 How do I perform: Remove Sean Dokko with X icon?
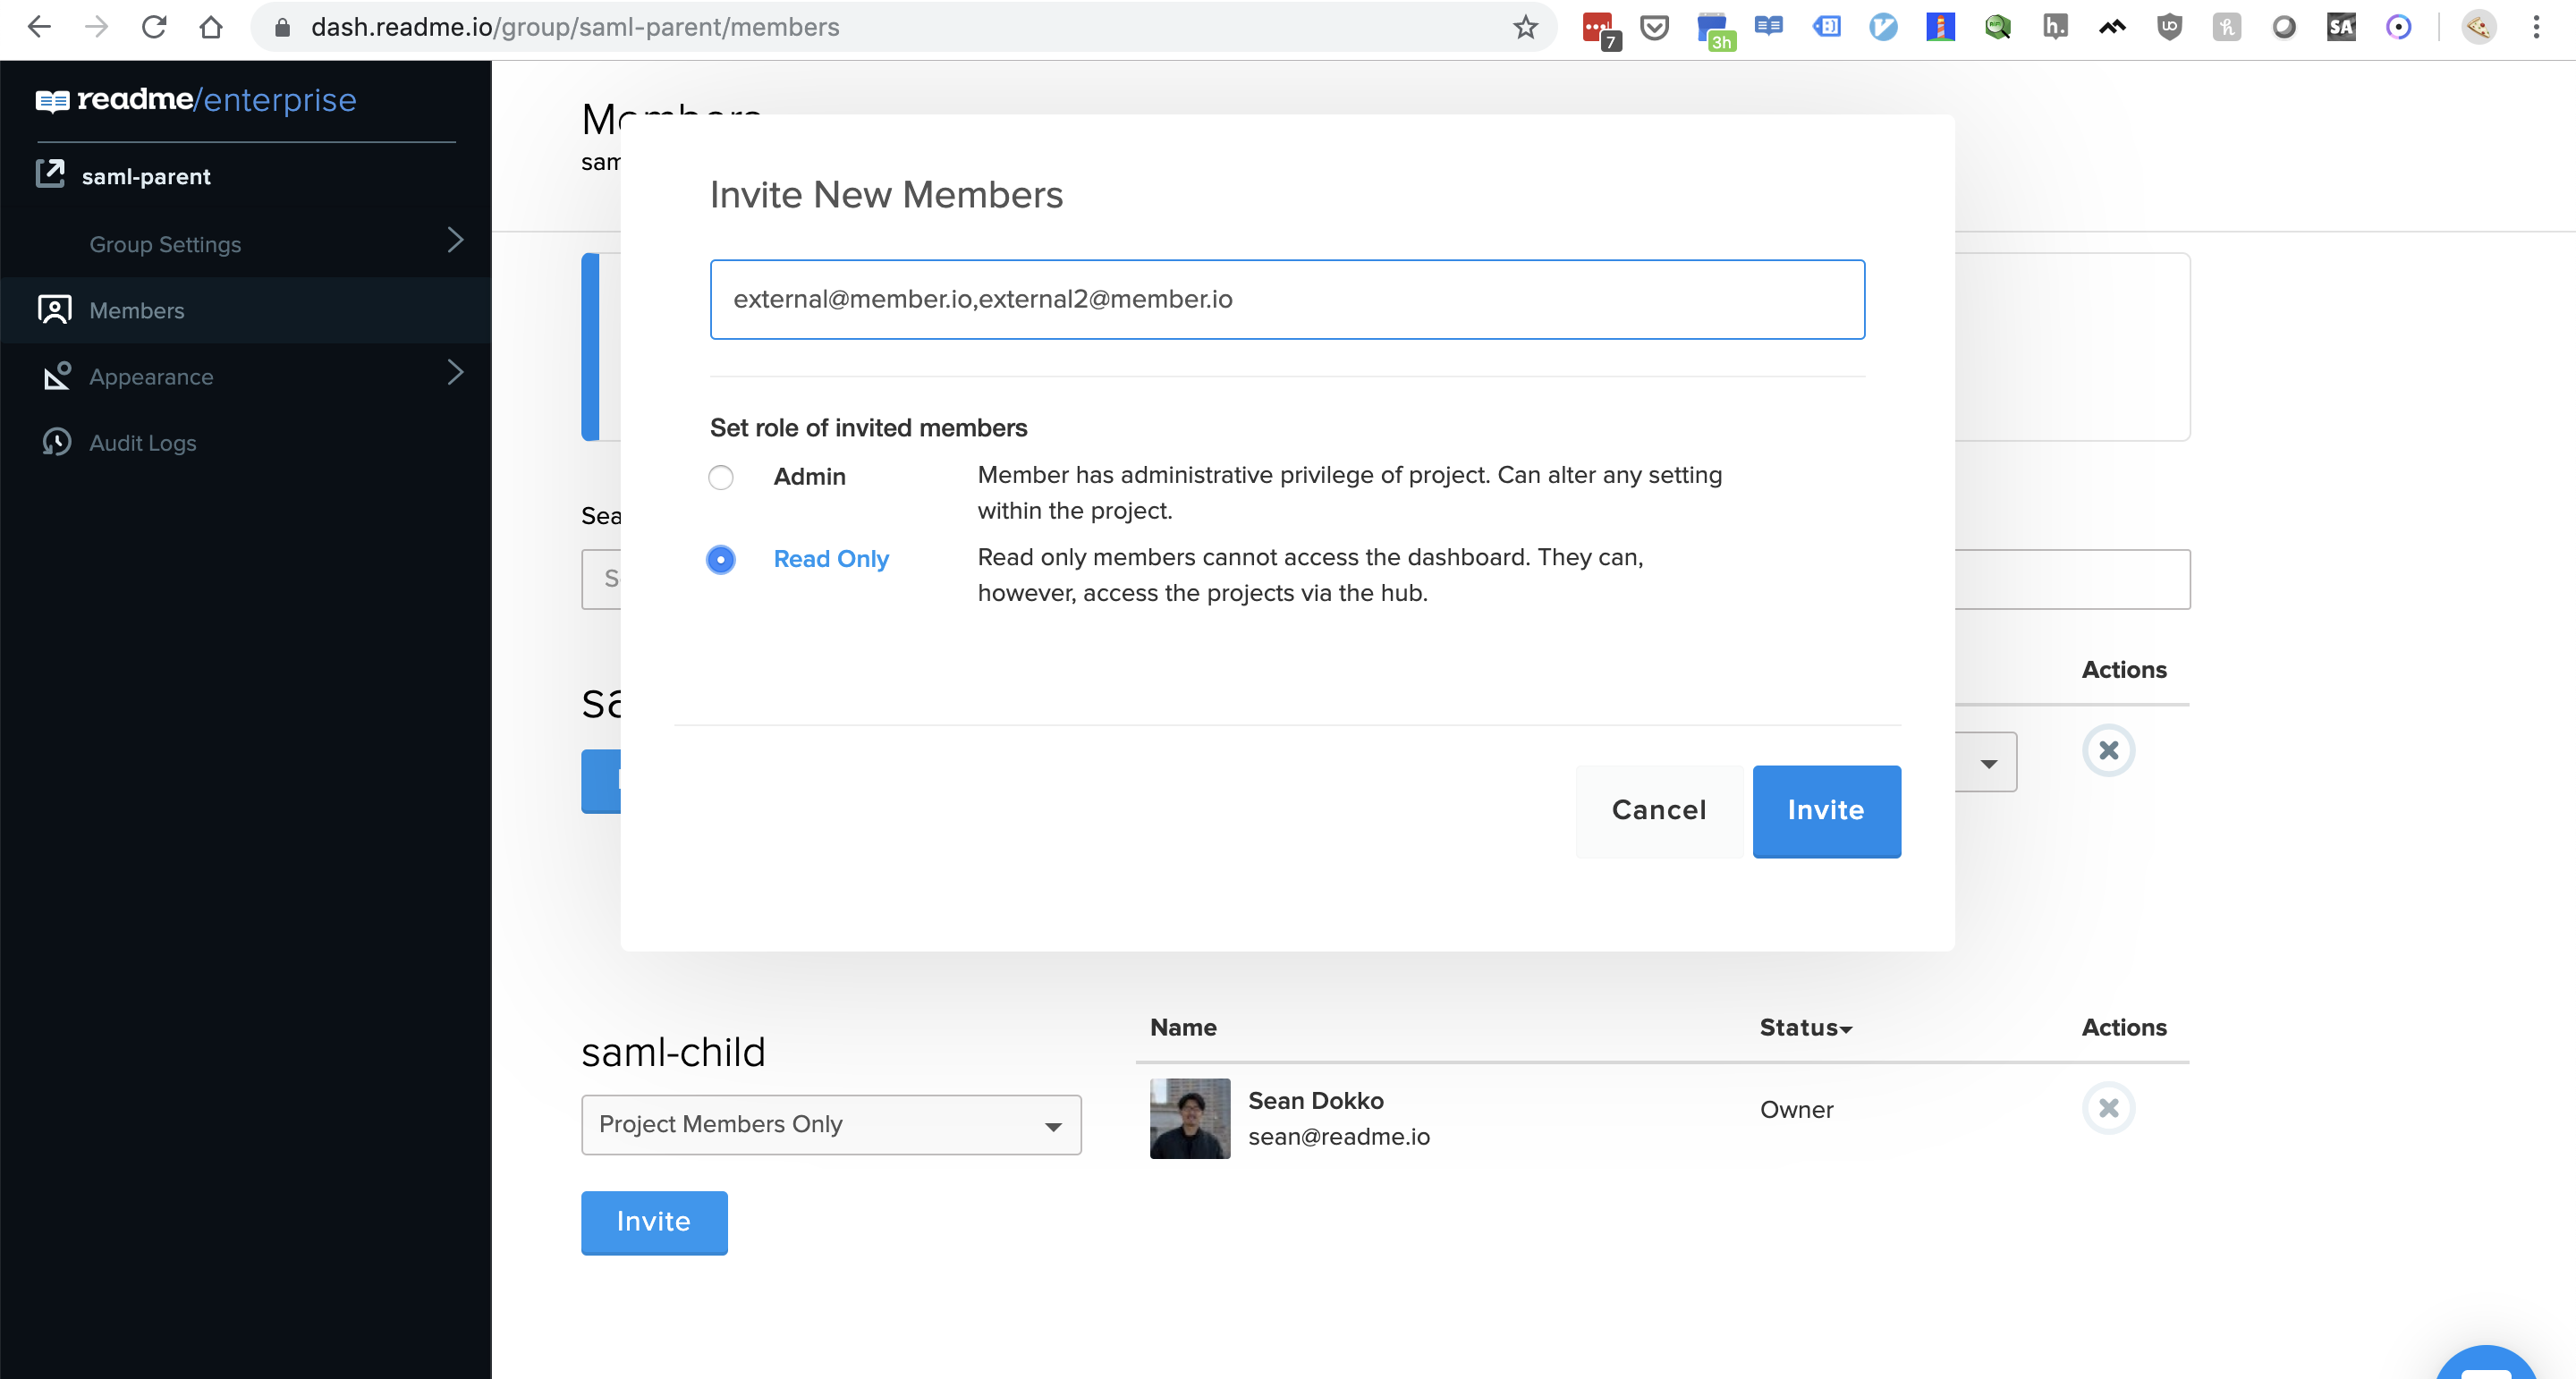pos(2108,1108)
